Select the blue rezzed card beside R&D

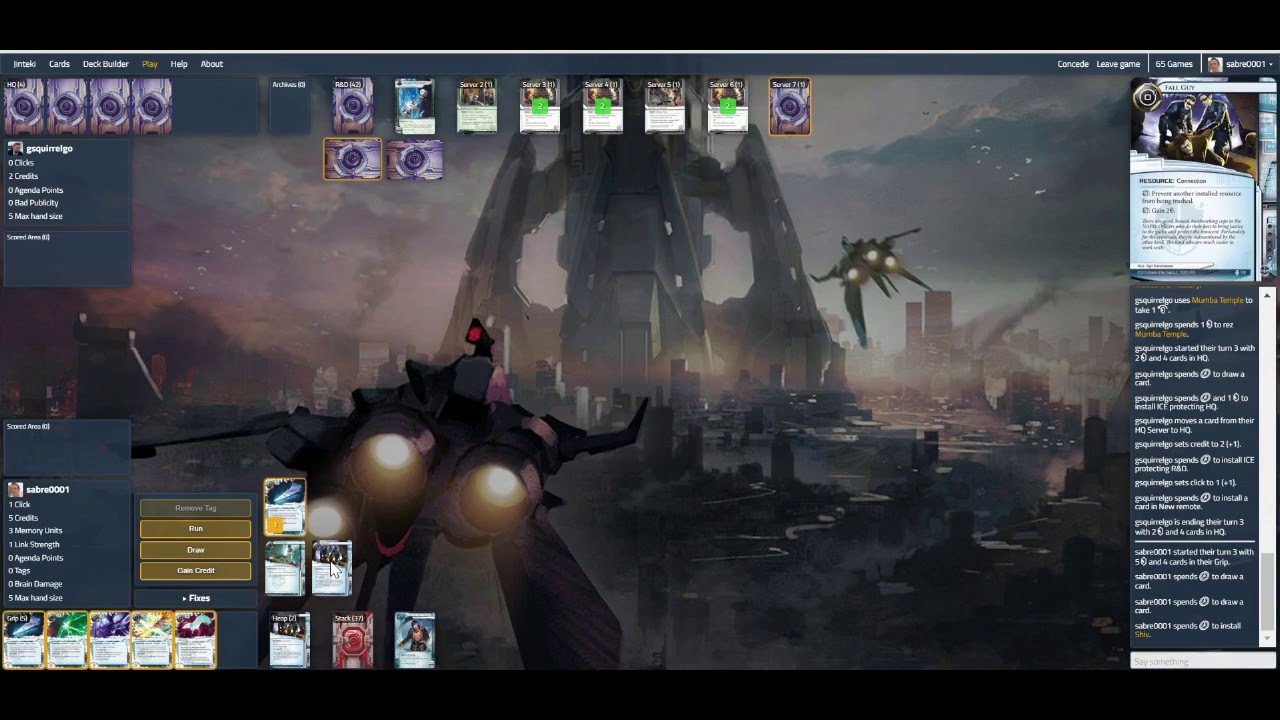pyautogui.click(x=414, y=107)
